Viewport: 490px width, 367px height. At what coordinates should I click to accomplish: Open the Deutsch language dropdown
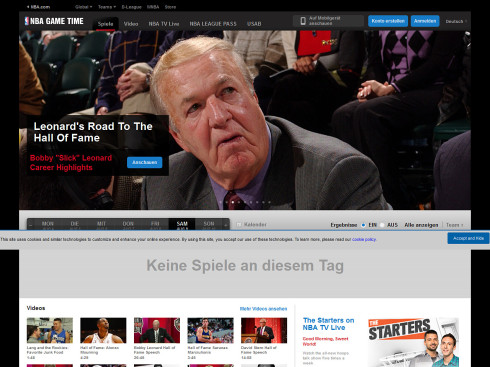pyautogui.click(x=456, y=21)
